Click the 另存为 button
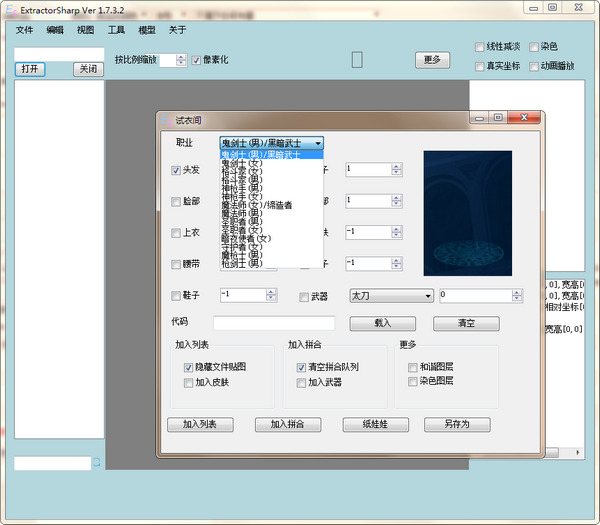Image resolution: width=600 pixels, height=525 pixels. 457,424
